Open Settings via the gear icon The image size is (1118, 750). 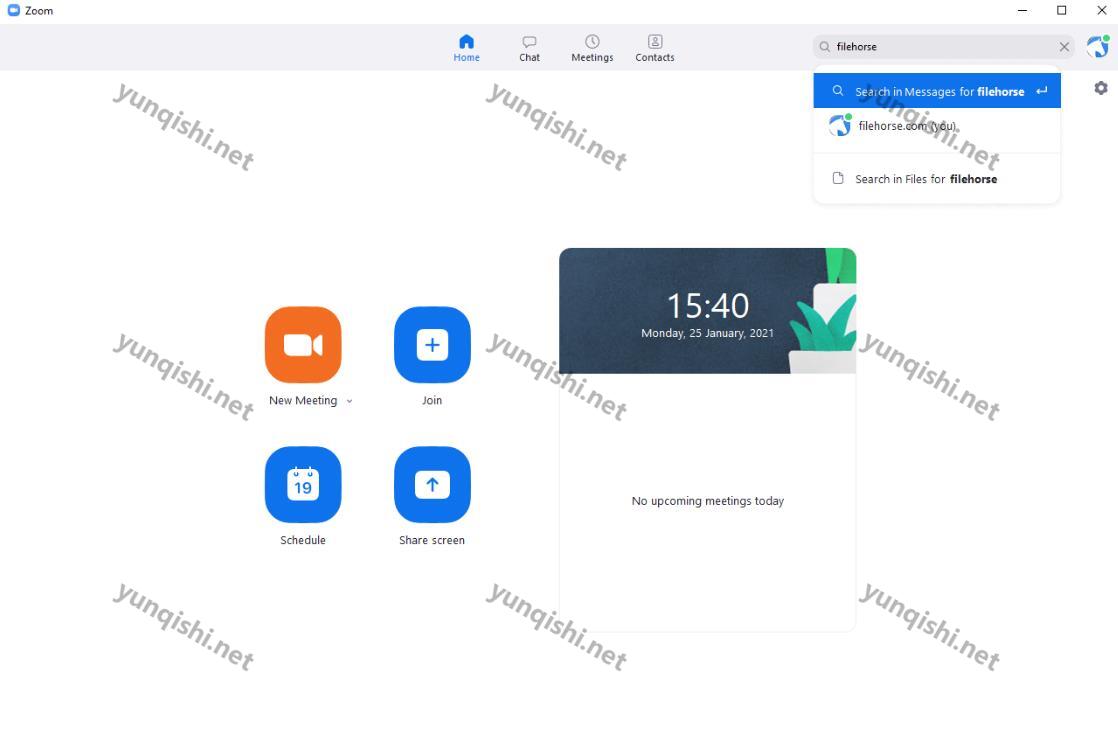[x=1101, y=88]
